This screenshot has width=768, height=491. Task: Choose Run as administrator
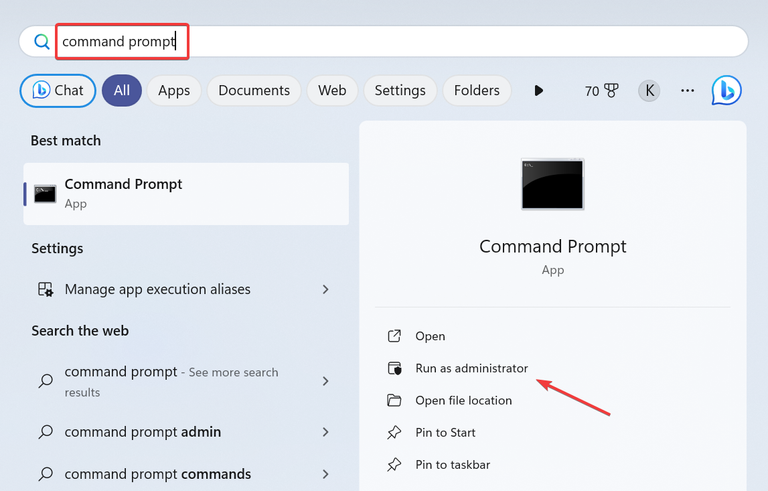pyautogui.click(x=471, y=369)
